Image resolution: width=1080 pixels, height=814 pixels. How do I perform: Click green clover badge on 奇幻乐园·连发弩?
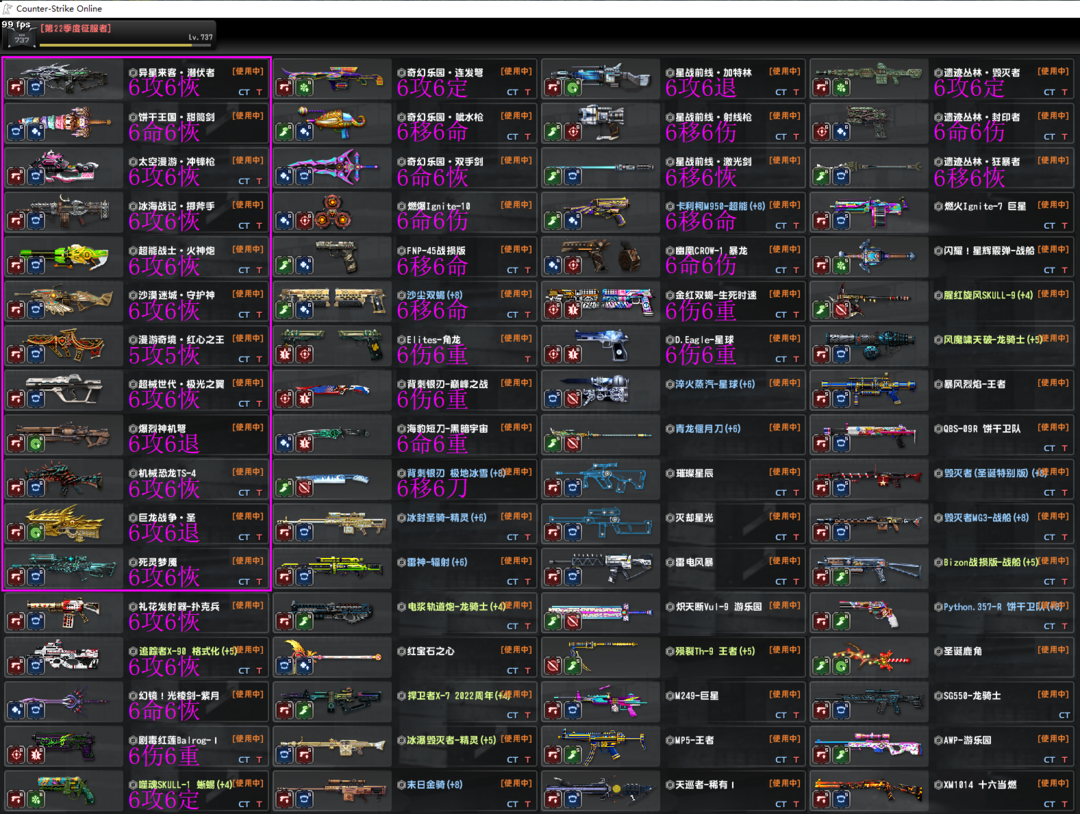(304, 87)
